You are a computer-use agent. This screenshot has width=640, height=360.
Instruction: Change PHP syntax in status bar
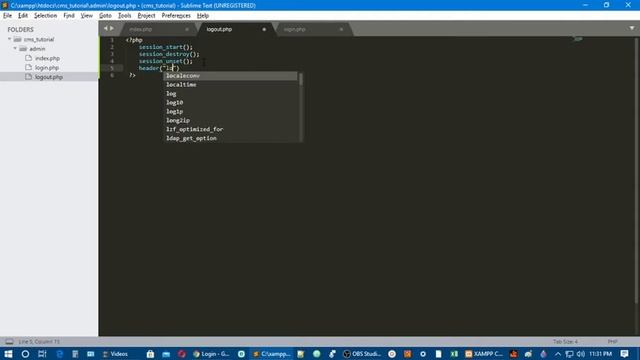point(612,342)
